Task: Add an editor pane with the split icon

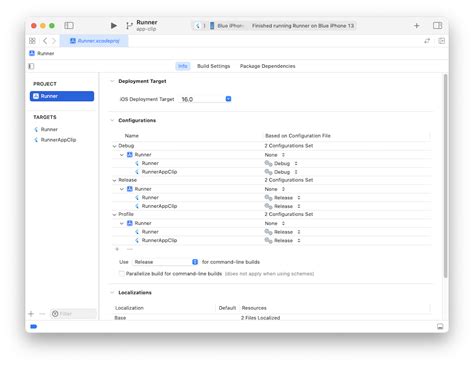Action: pos(441,41)
